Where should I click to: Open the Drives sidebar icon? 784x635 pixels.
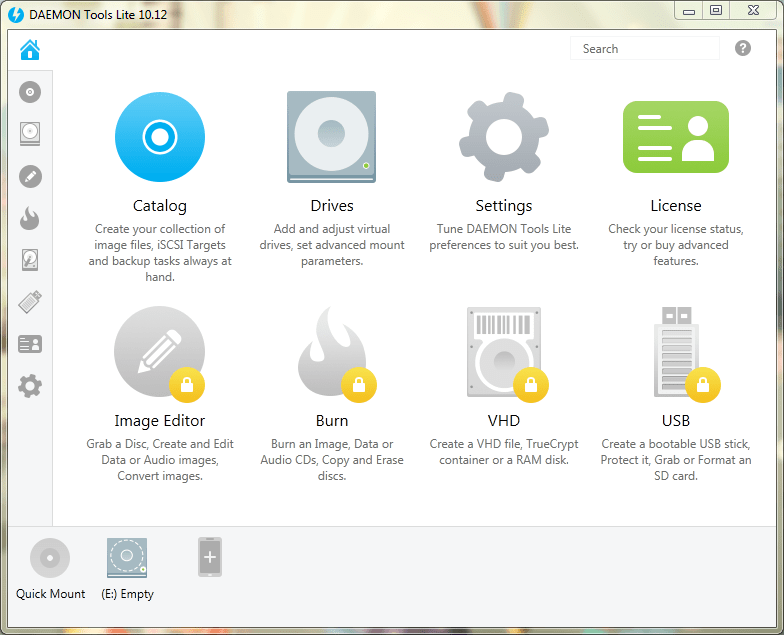click(x=30, y=134)
